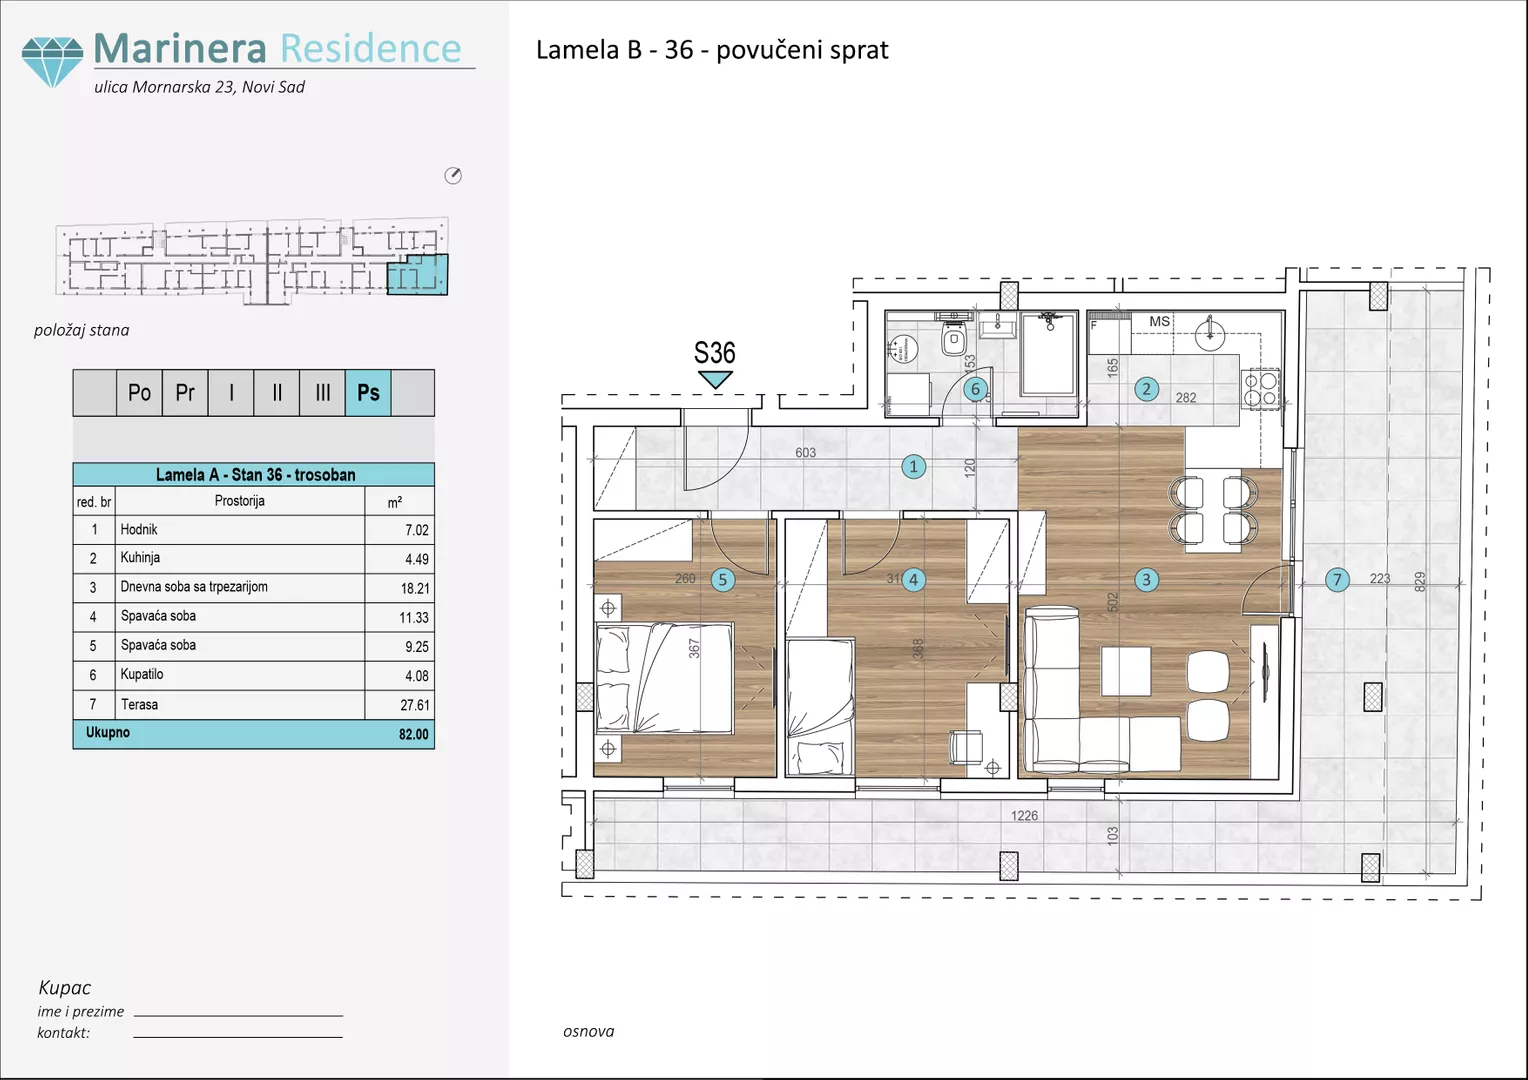Click the 27.61 terrace area value
This screenshot has height=1080, width=1528.
415,705
